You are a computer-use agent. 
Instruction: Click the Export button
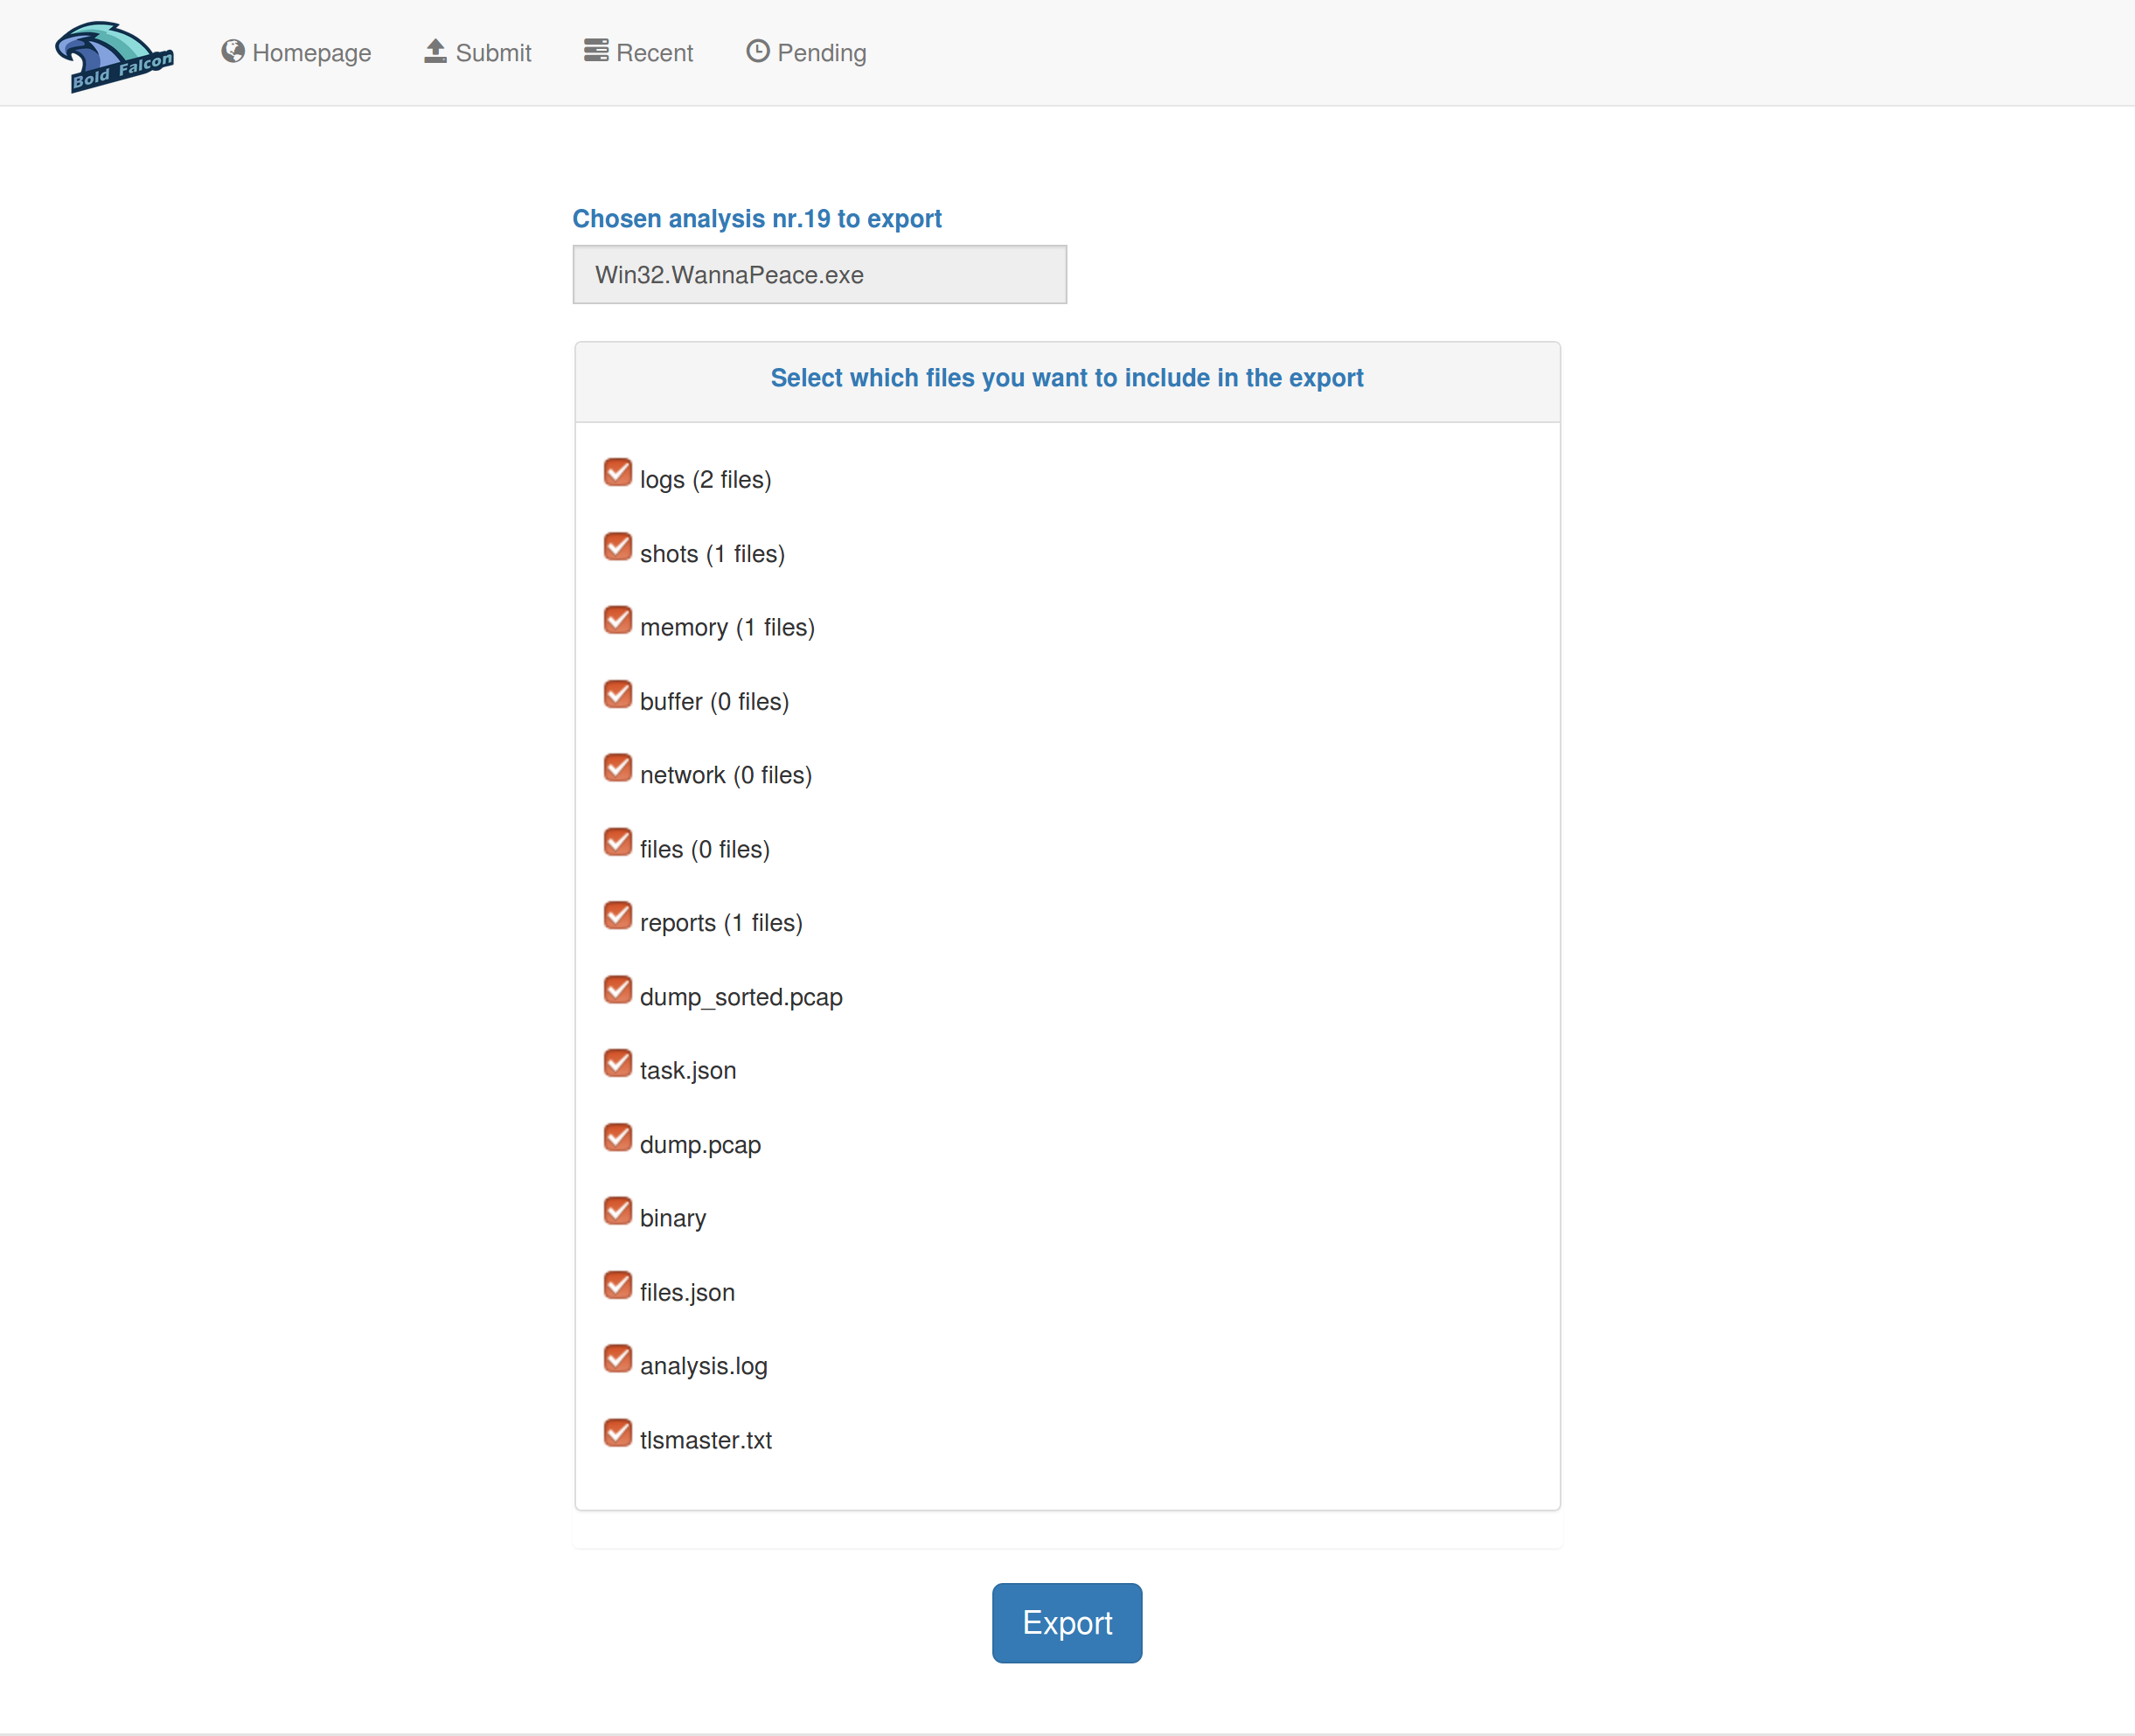pos(1067,1623)
